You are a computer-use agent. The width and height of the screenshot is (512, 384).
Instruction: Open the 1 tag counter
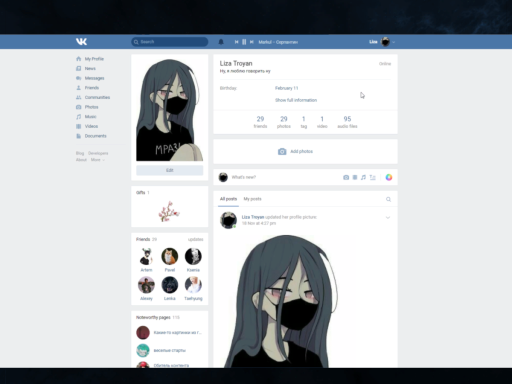pyautogui.click(x=304, y=122)
